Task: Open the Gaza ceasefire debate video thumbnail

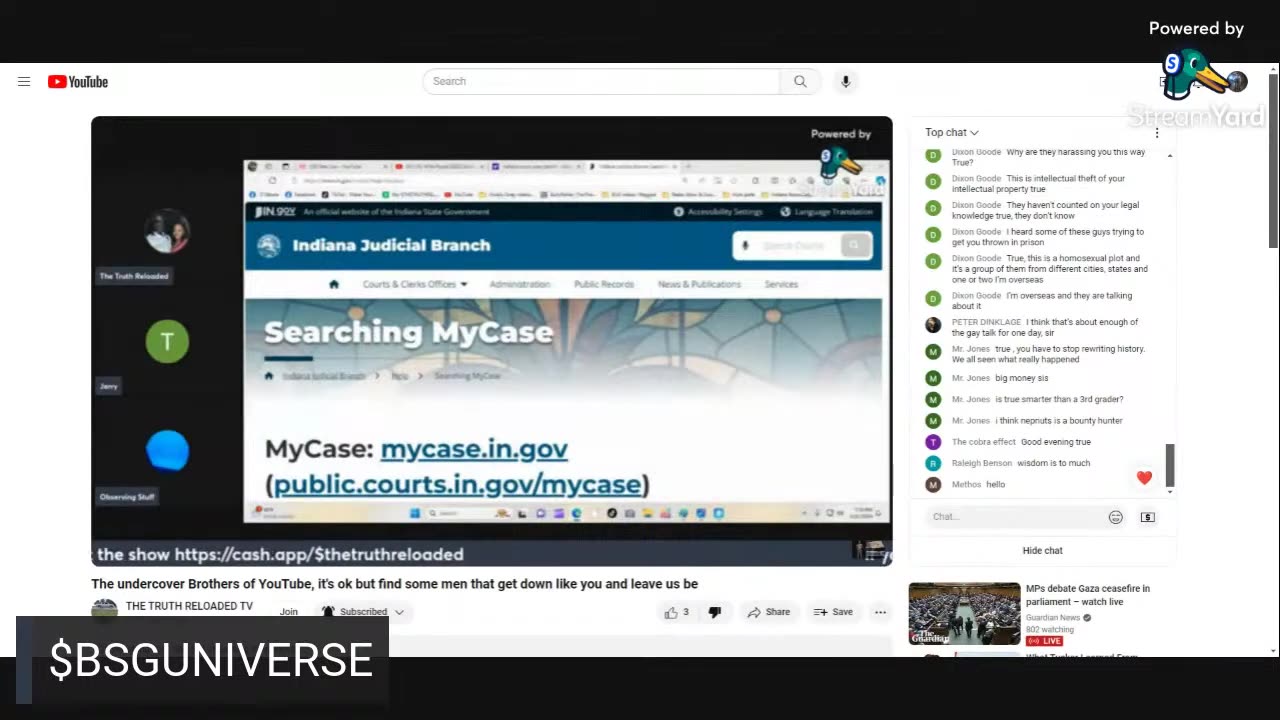Action: pyautogui.click(x=964, y=614)
